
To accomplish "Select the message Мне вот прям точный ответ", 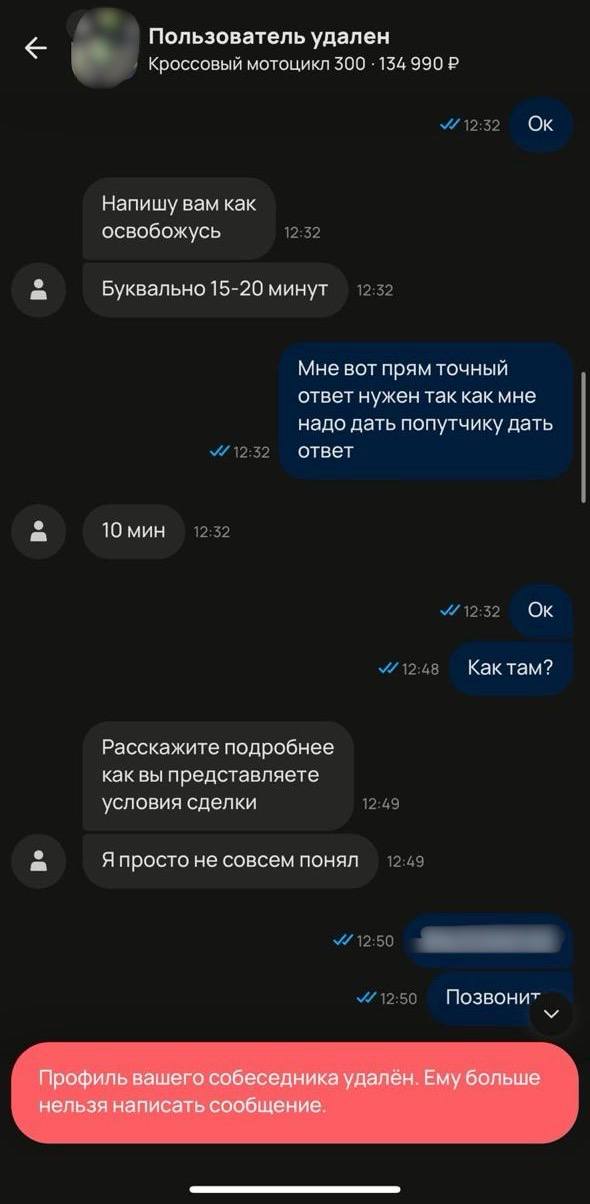I will pyautogui.click(x=425, y=410).
